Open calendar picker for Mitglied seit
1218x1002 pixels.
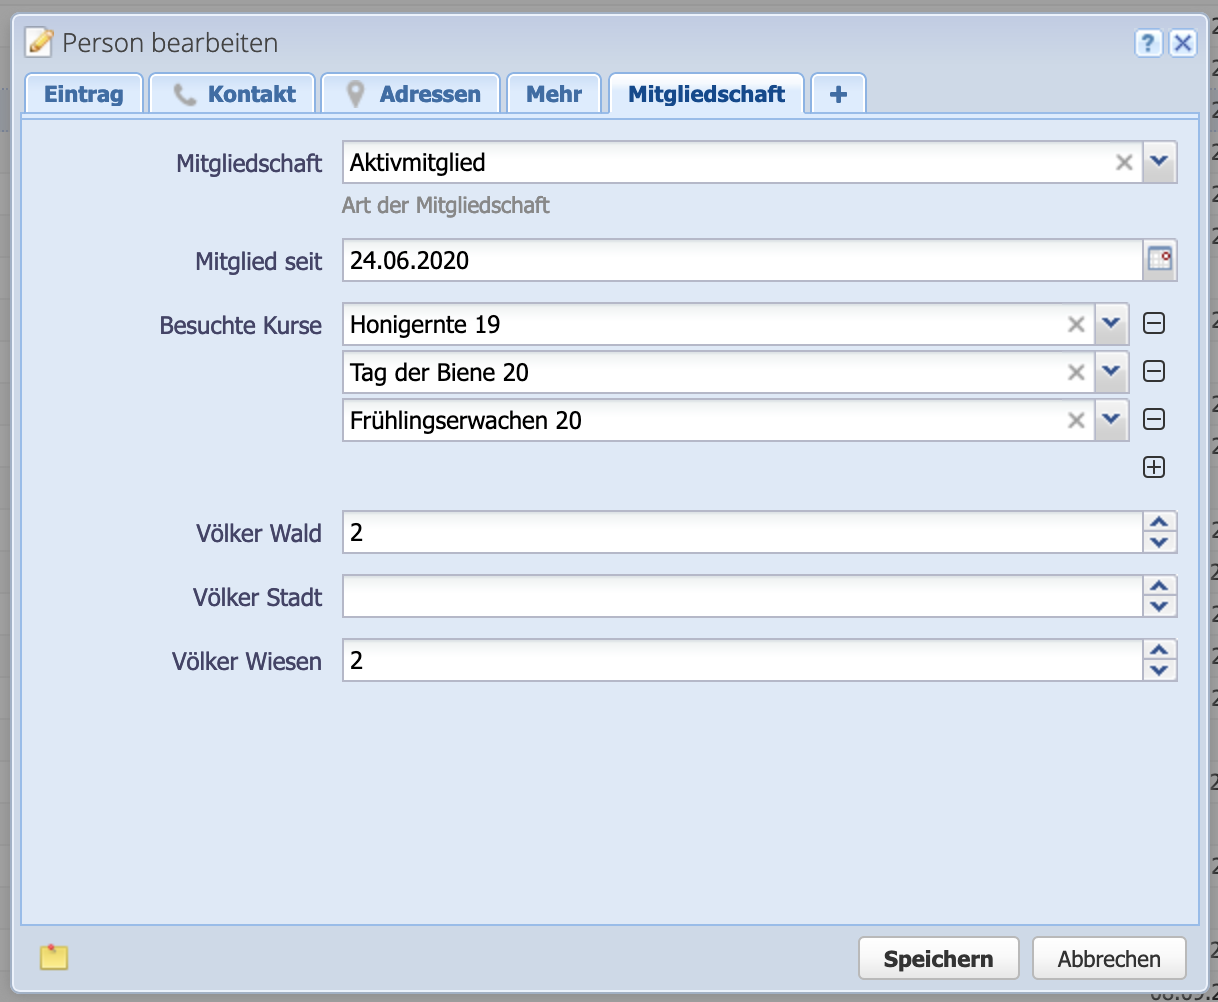pyautogui.click(x=1160, y=260)
